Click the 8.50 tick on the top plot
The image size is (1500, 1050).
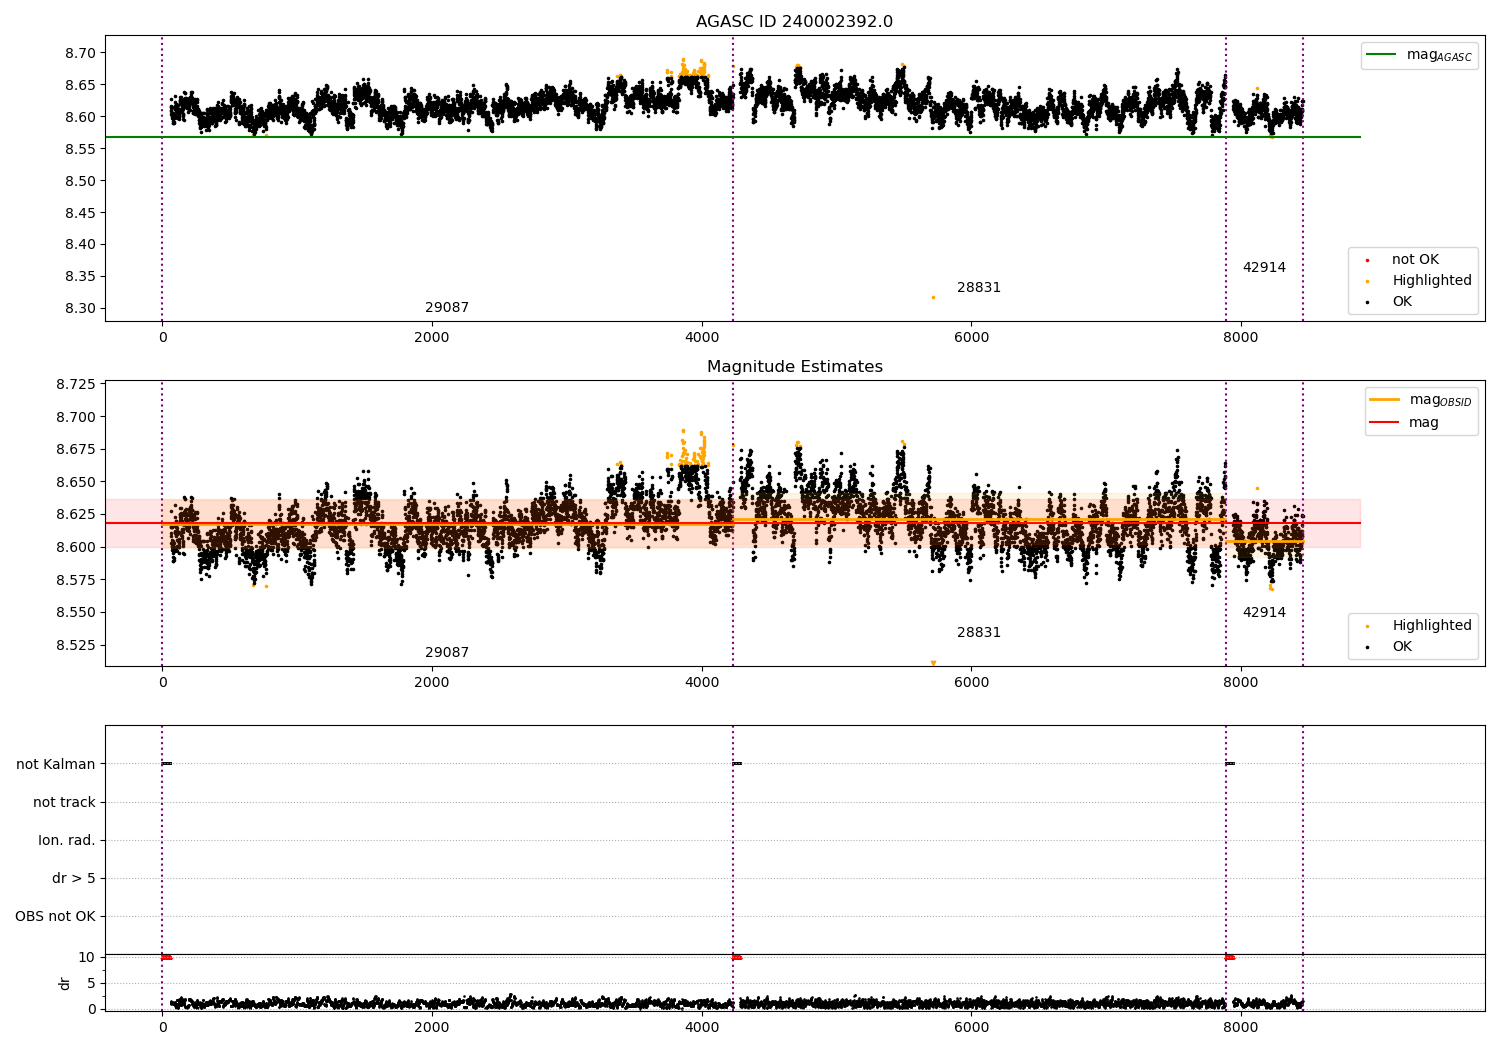coord(80,181)
